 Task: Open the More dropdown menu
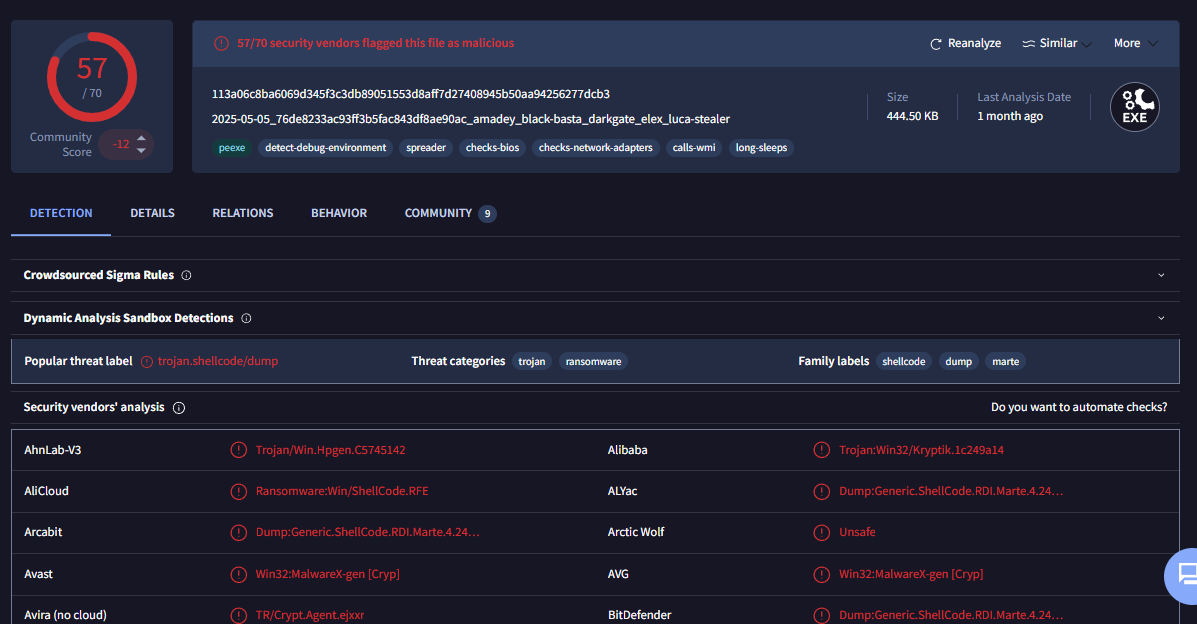(1135, 43)
